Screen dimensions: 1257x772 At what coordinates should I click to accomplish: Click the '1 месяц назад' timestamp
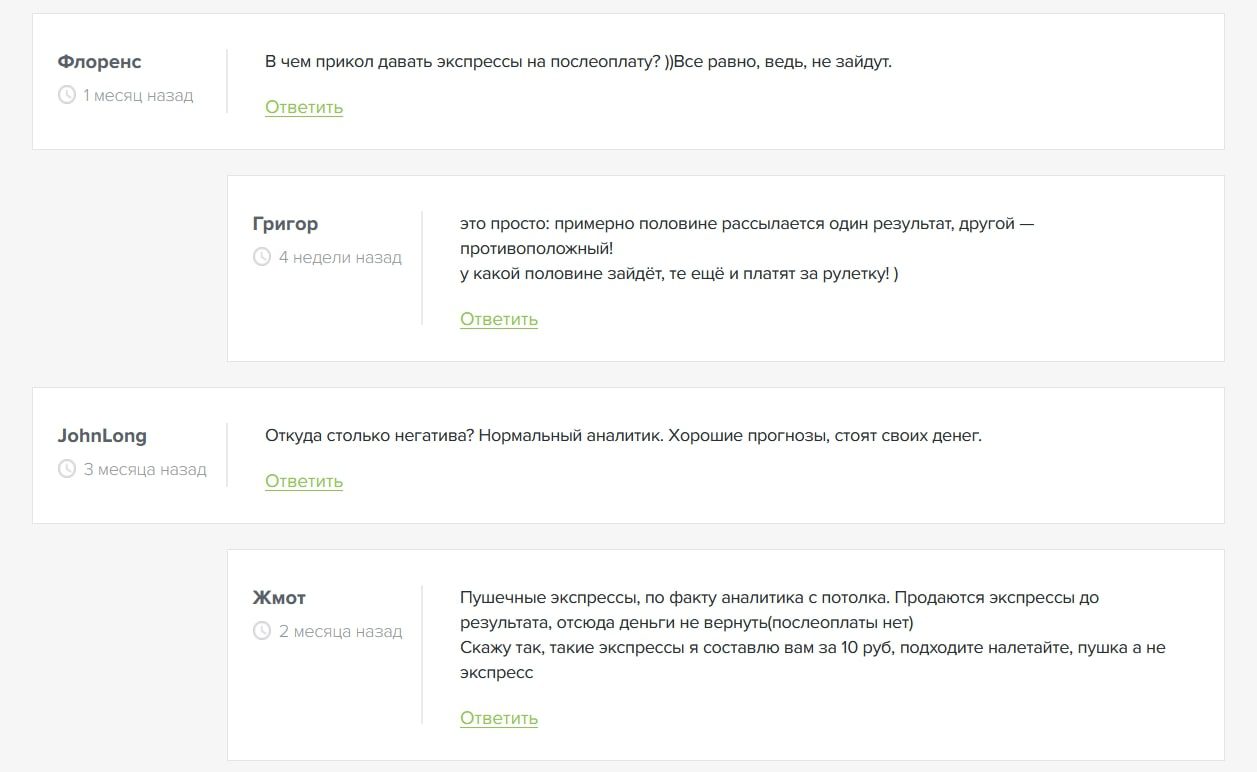[138, 96]
